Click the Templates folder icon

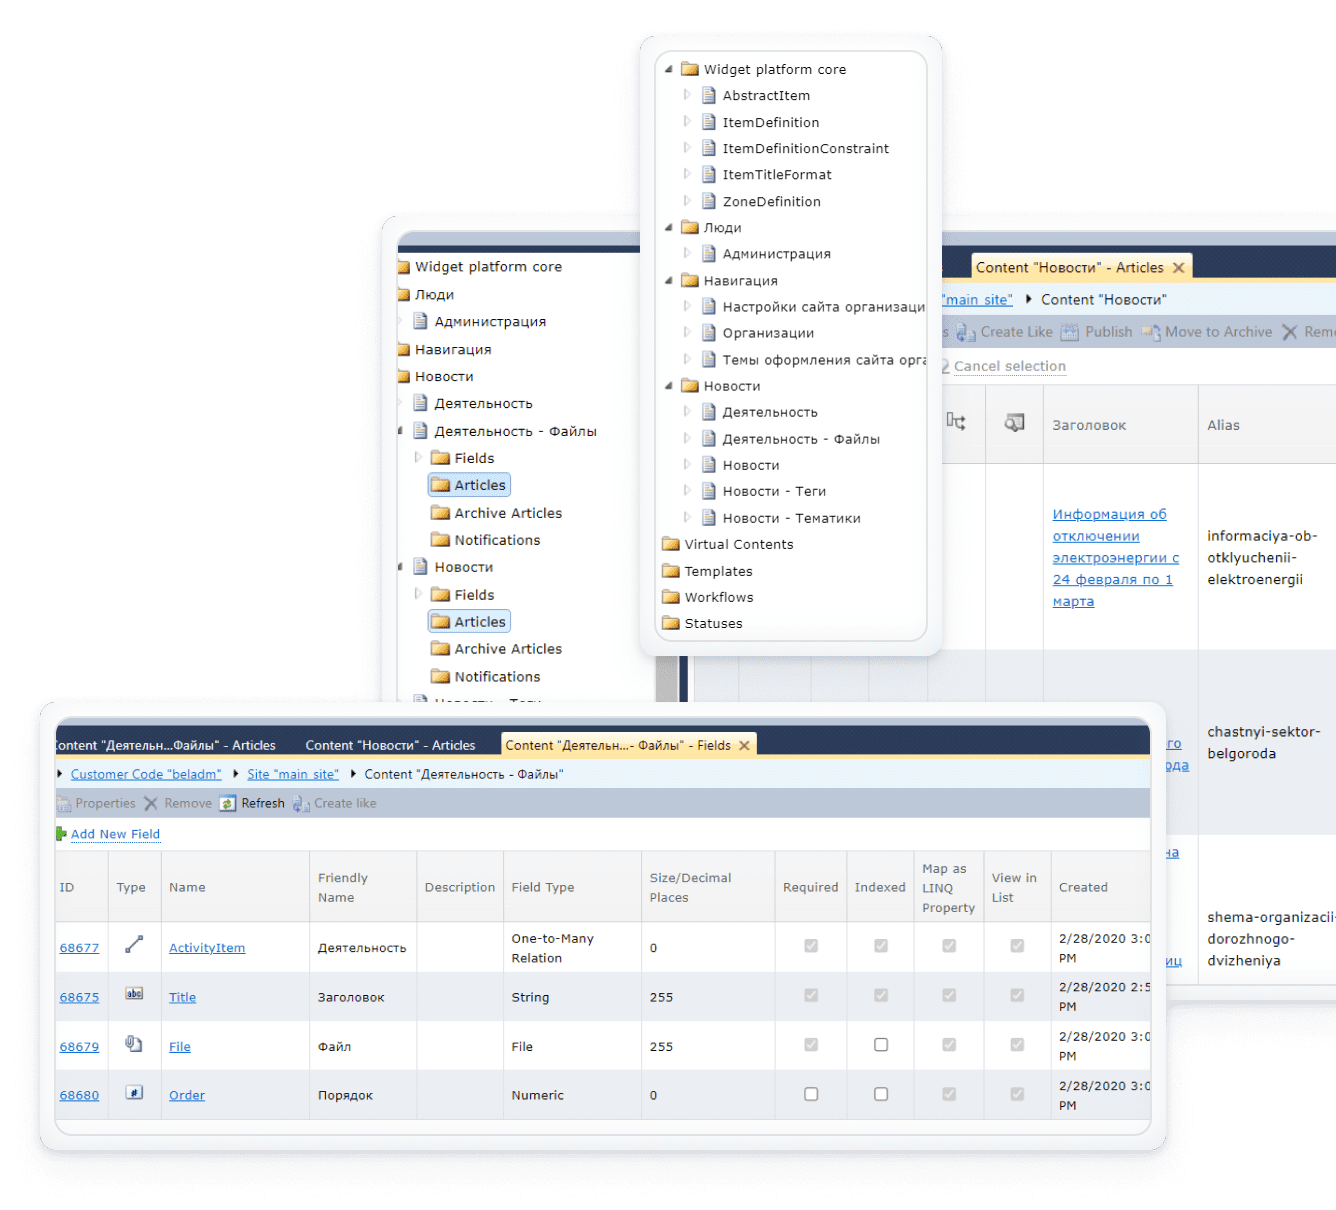tap(670, 571)
